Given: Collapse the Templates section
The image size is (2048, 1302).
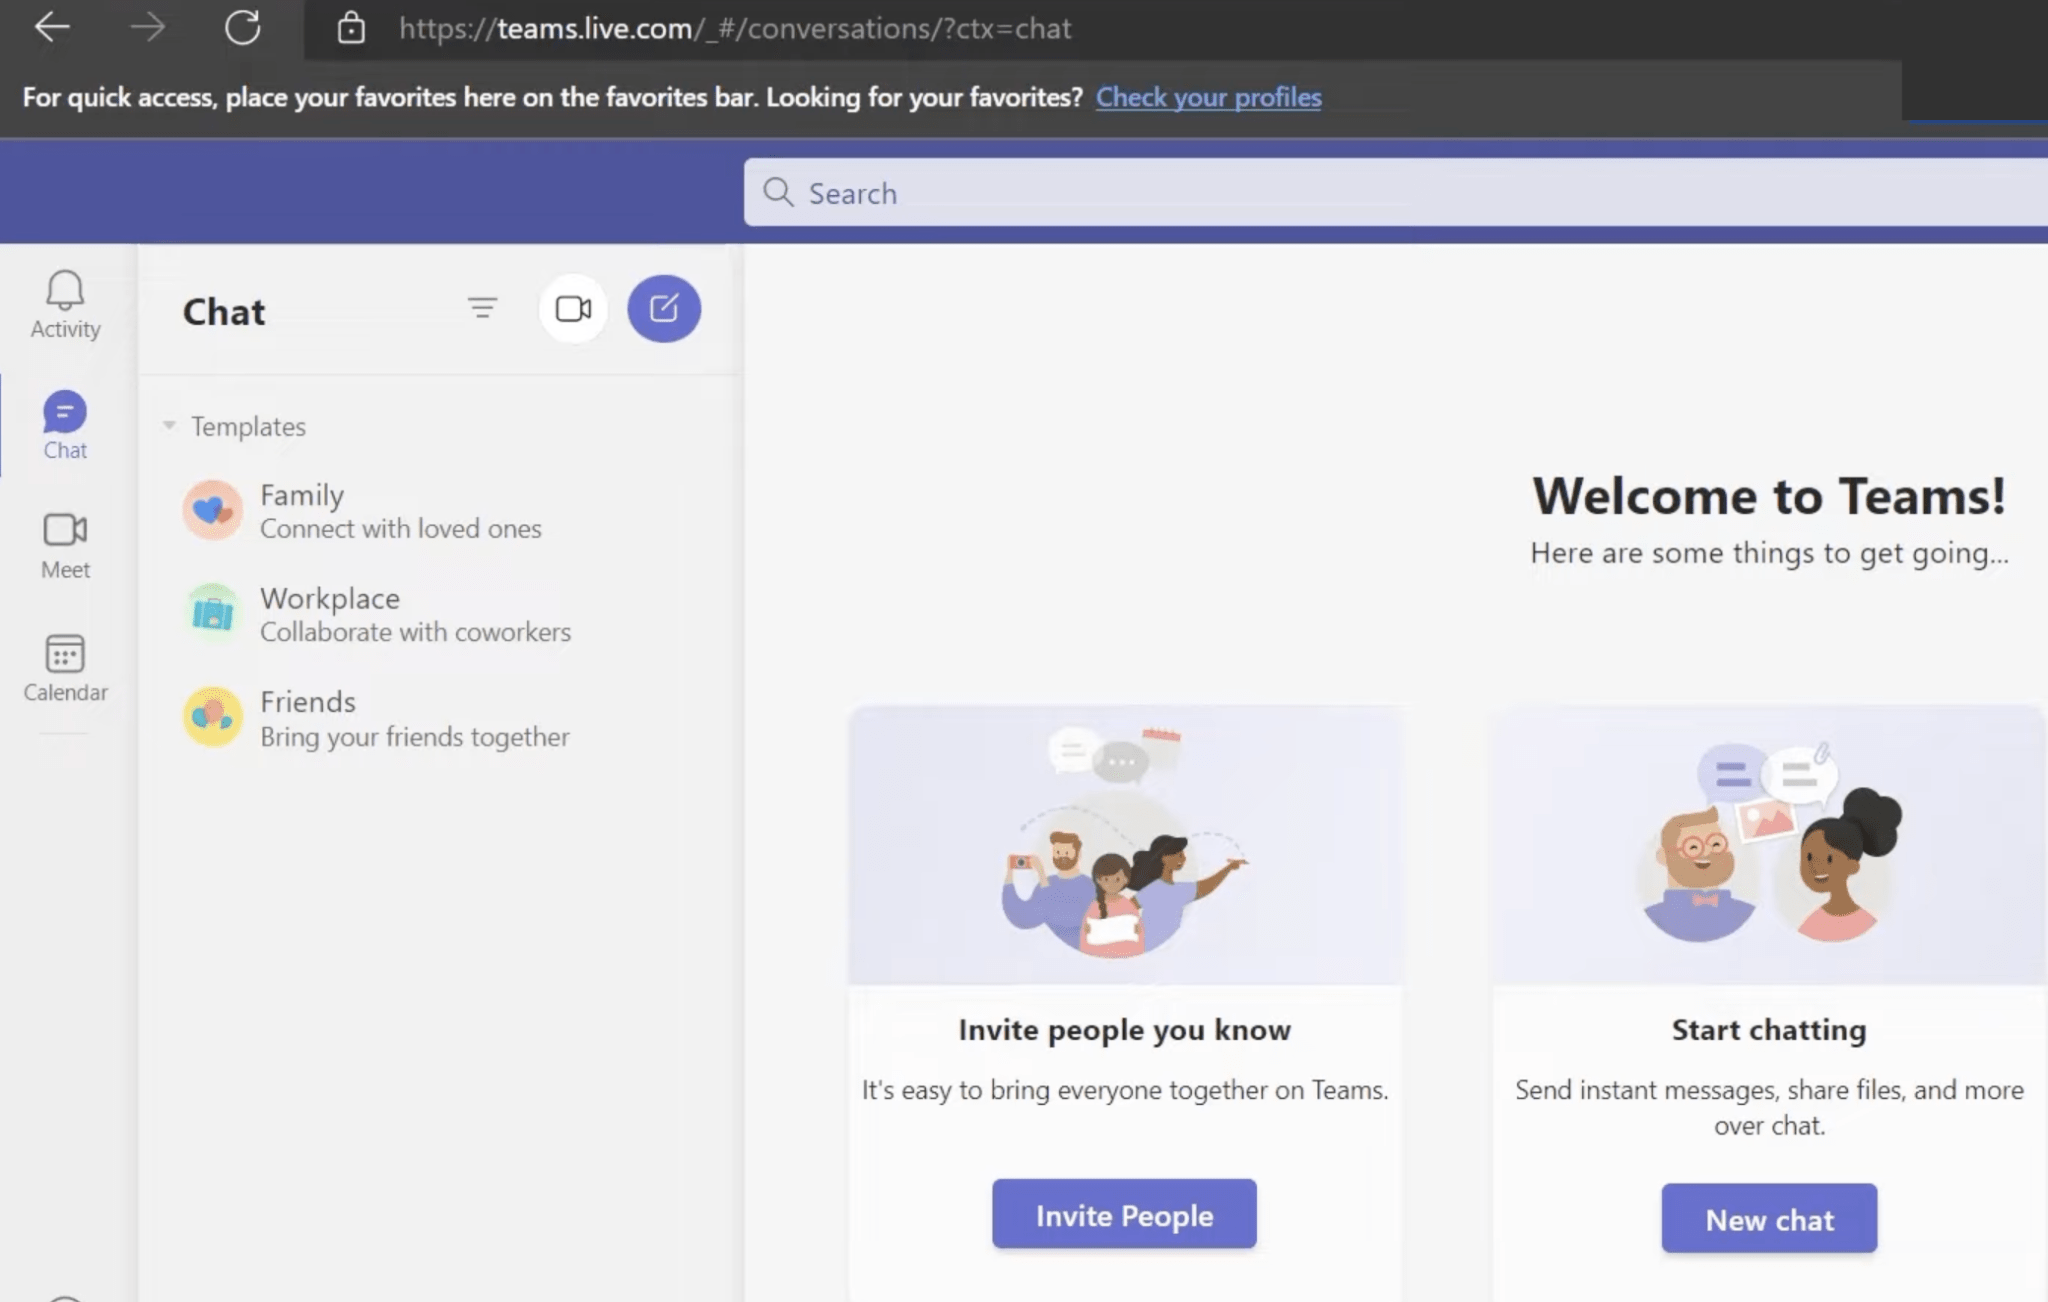Looking at the screenshot, I should tap(168, 425).
